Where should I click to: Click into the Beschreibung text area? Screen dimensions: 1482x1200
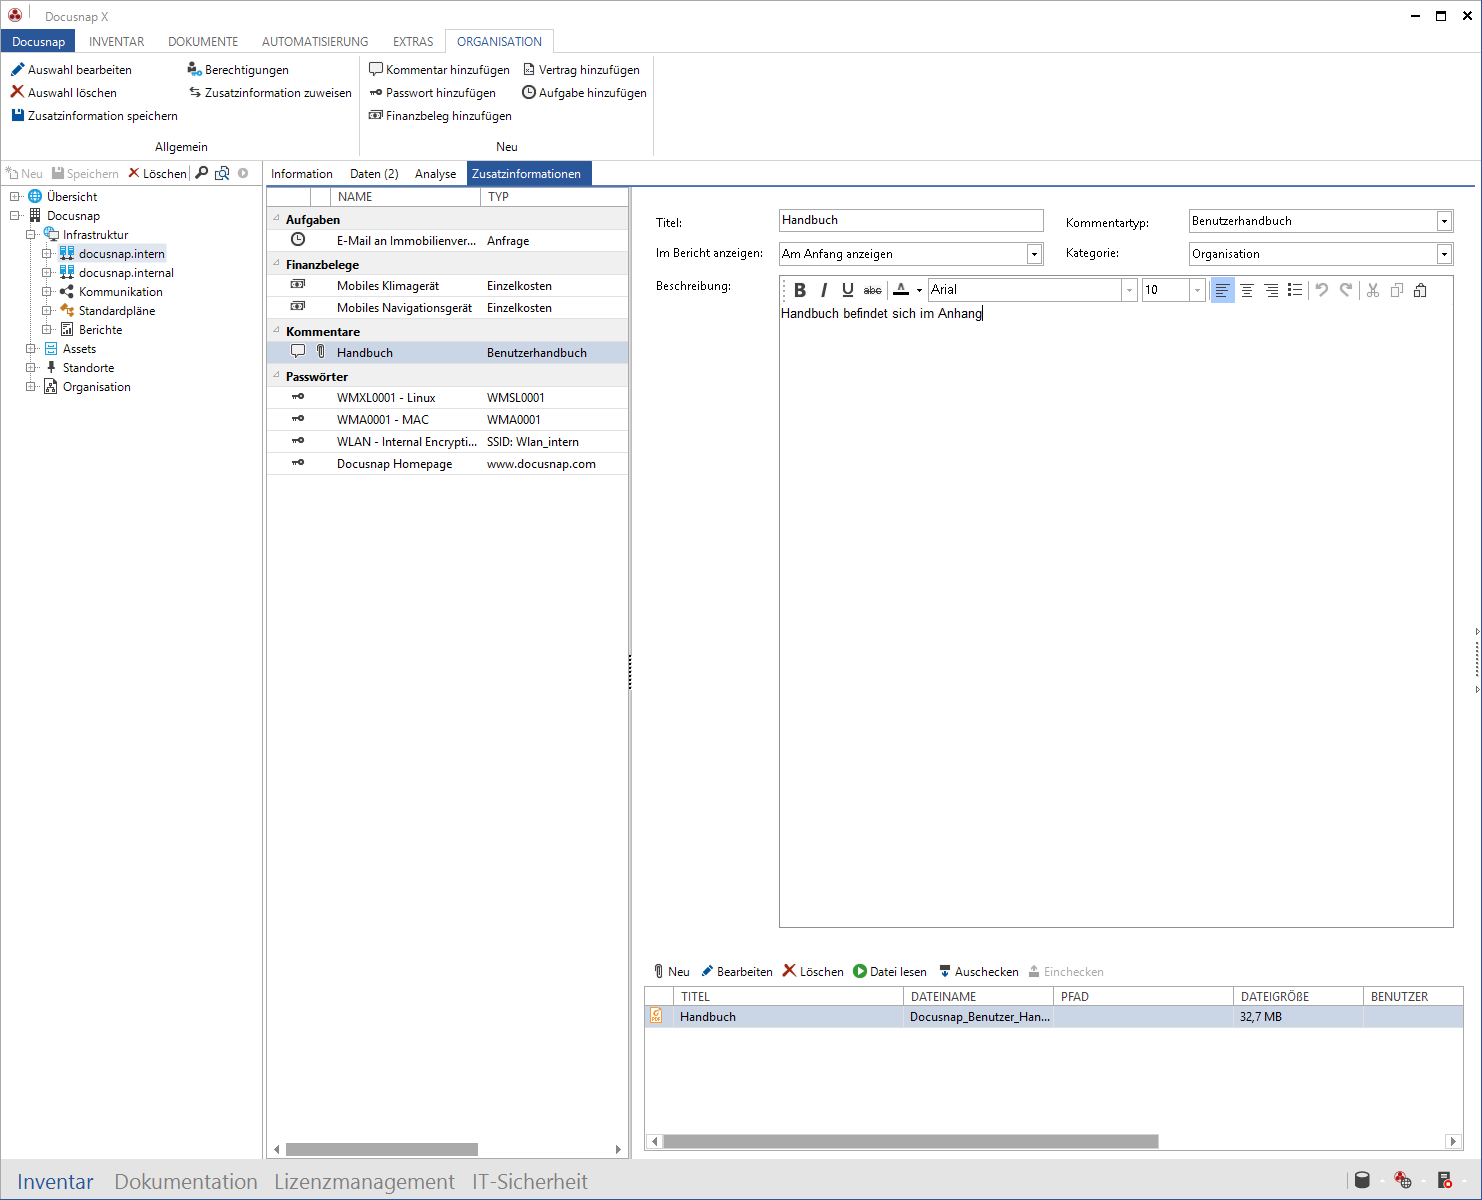[x=1116, y=615]
